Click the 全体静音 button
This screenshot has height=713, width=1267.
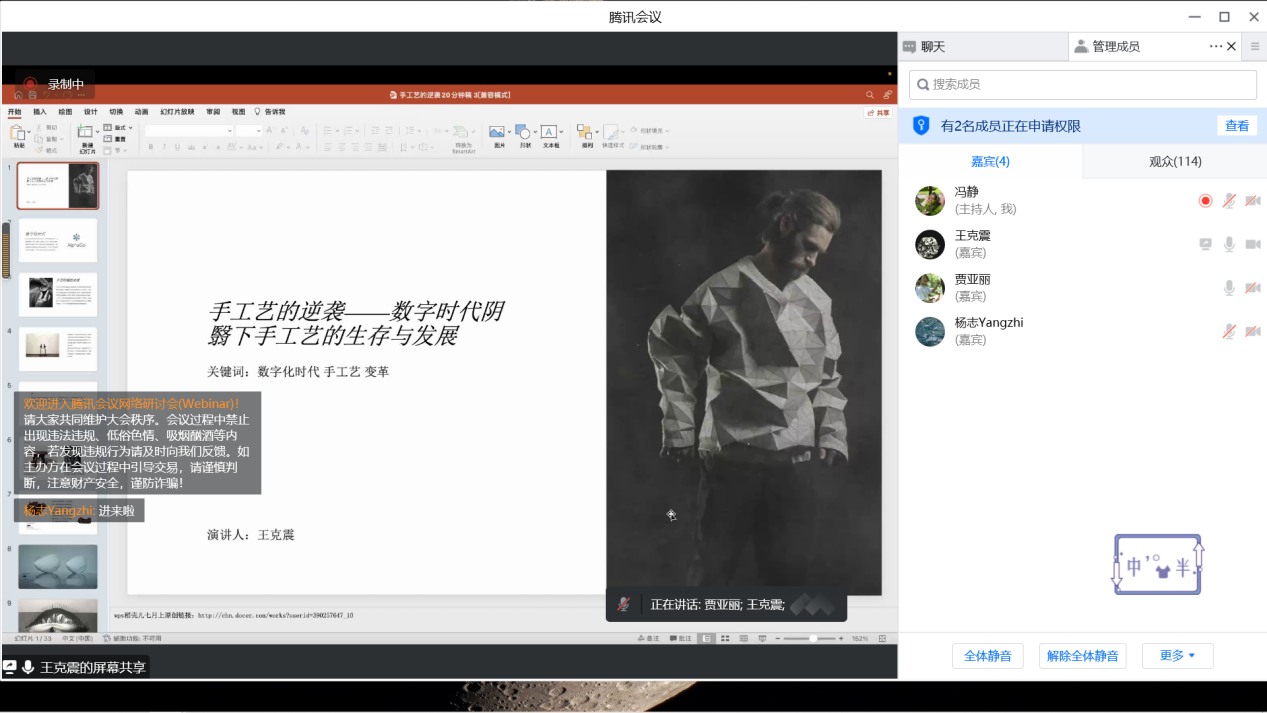[987, 656]
